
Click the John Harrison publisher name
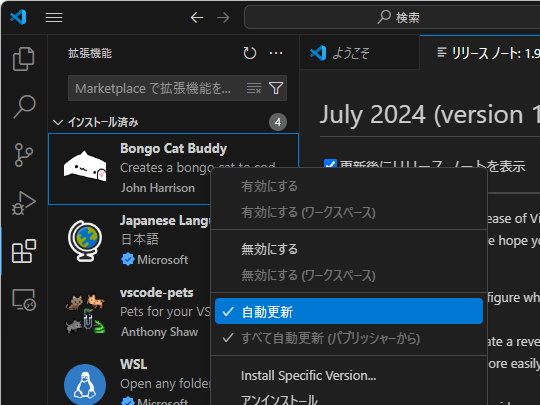(158, 188)
